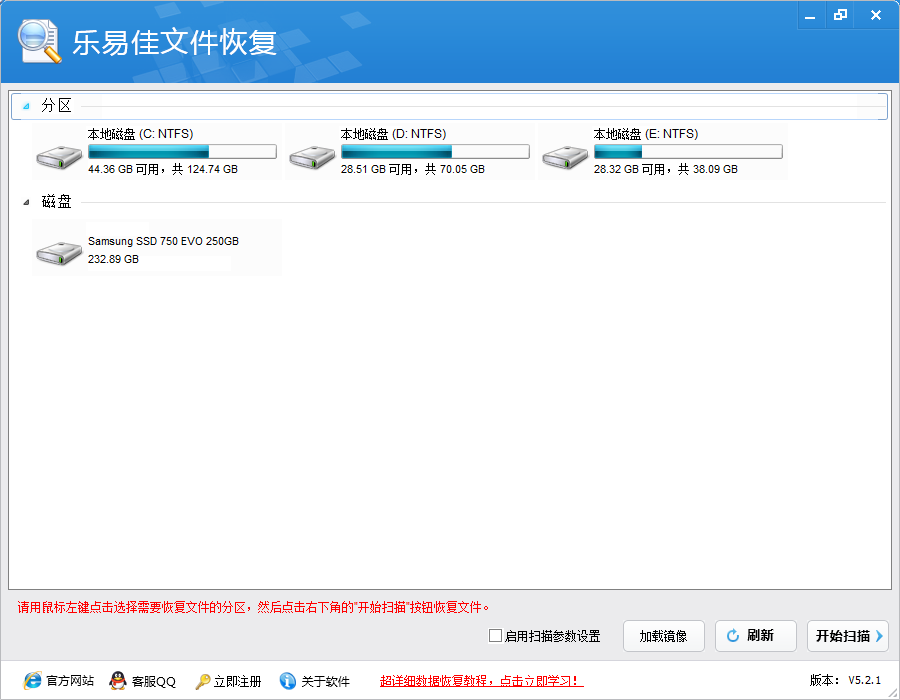Screen dimensions: 900x700
Task: Collapse the 磁盘 section
Action: [26, 203]
